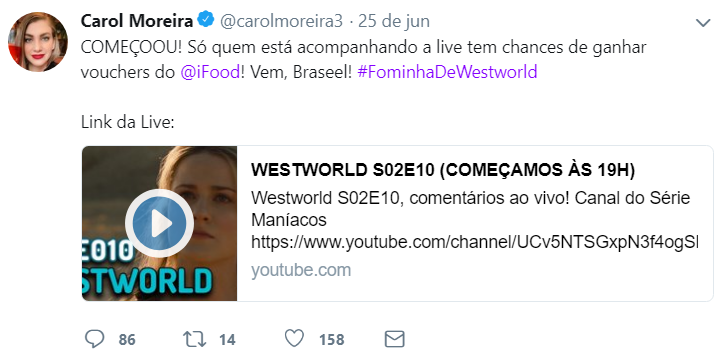
Task: Send tweet via the envelope message icon
Action: pos(395,339)
